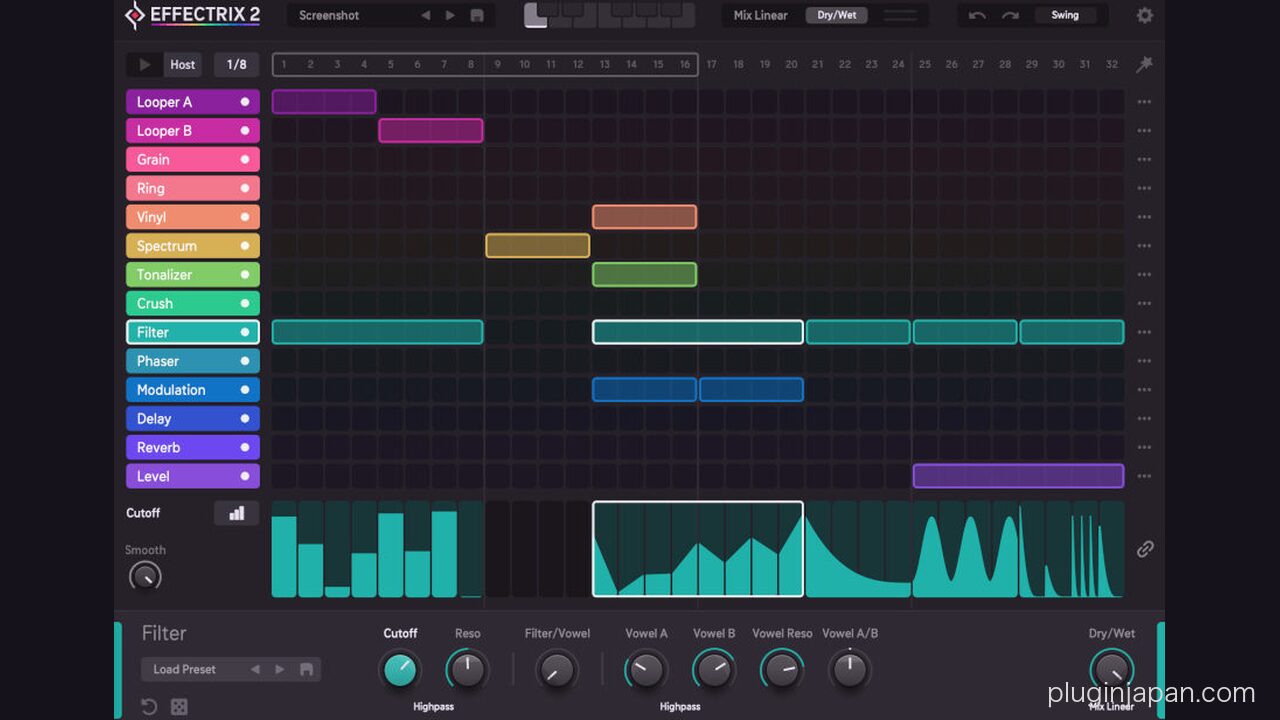Open the Highpass type selector under Cutoff
Image resolution: width=1280 pixels, height=720 pixels.
434,707
